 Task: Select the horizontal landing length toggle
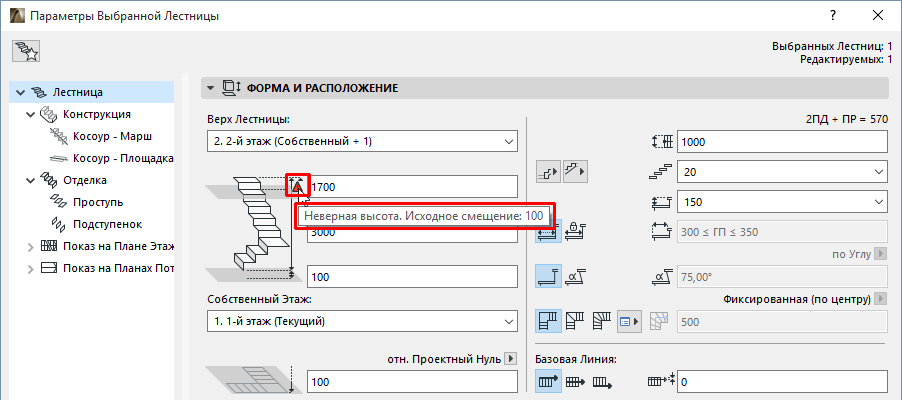pyautogui.click(x=548, y=276)
